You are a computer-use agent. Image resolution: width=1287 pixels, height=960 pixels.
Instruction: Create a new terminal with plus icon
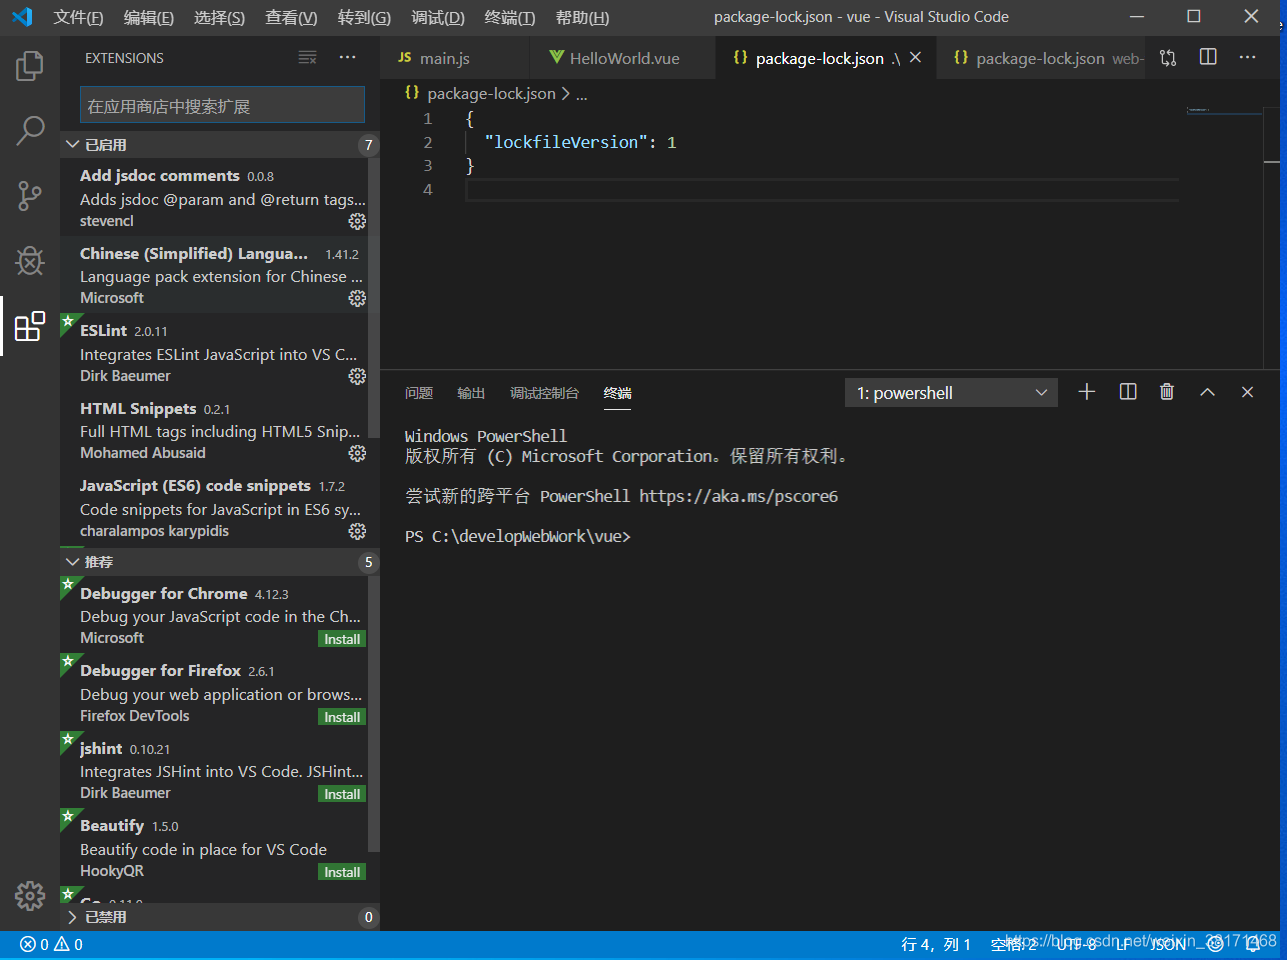click(x=1087, y=392)
